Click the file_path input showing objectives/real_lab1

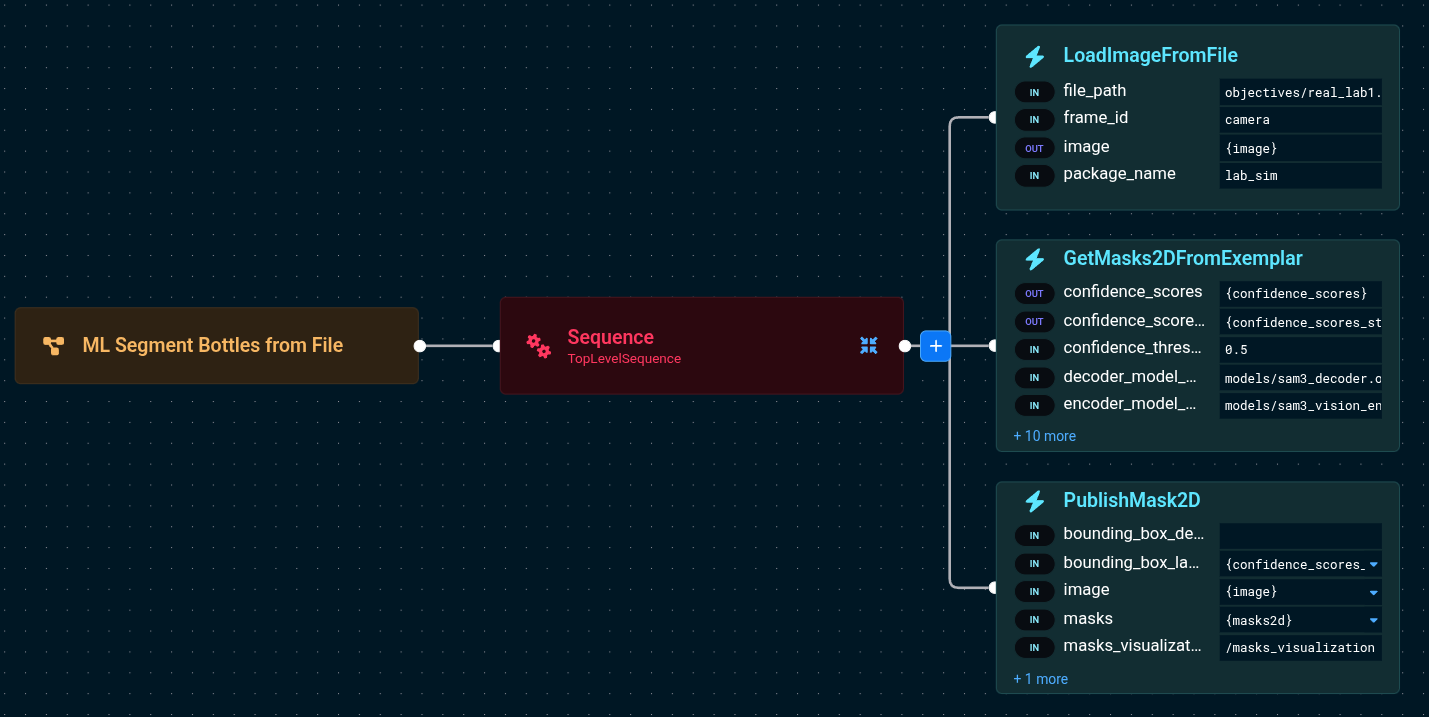point(1300,92)
